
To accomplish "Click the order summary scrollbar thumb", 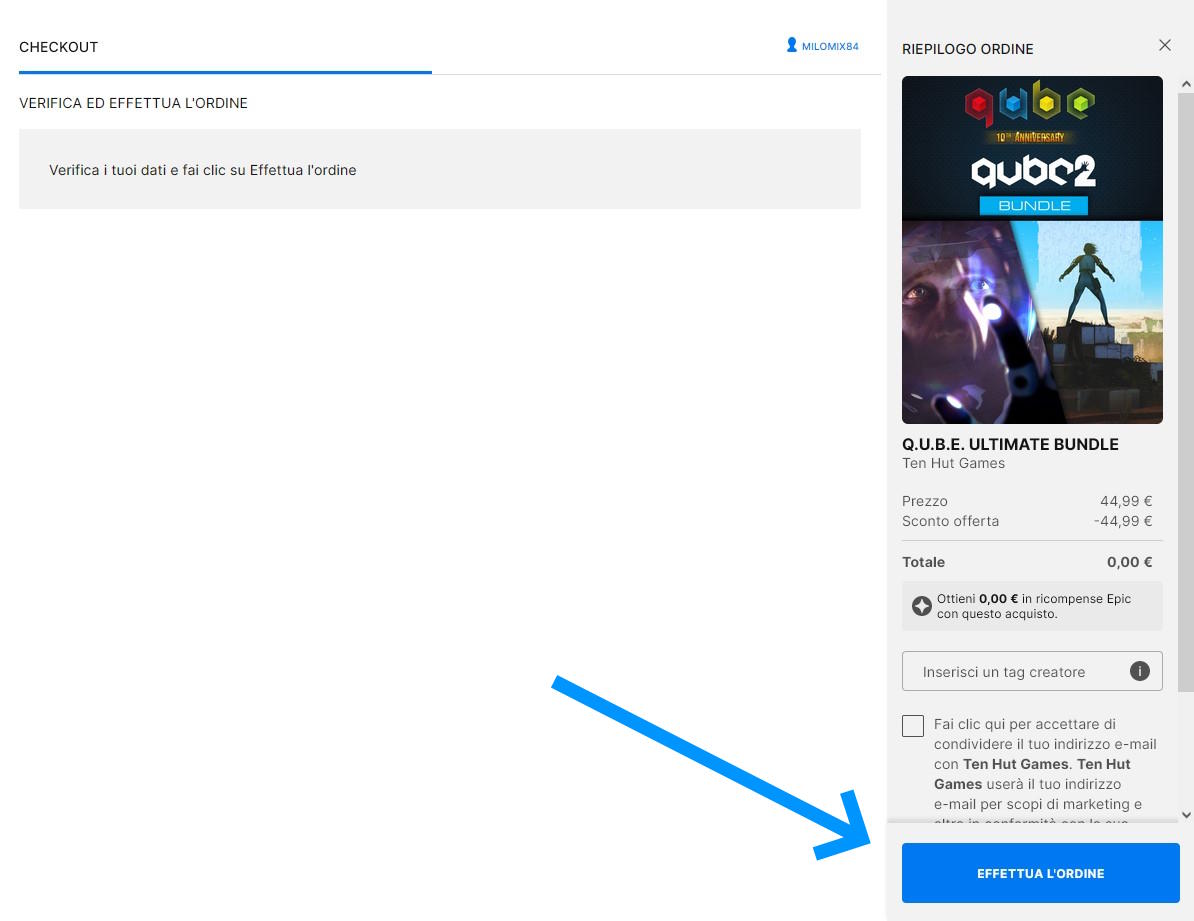I will [x=1186, y=390].
